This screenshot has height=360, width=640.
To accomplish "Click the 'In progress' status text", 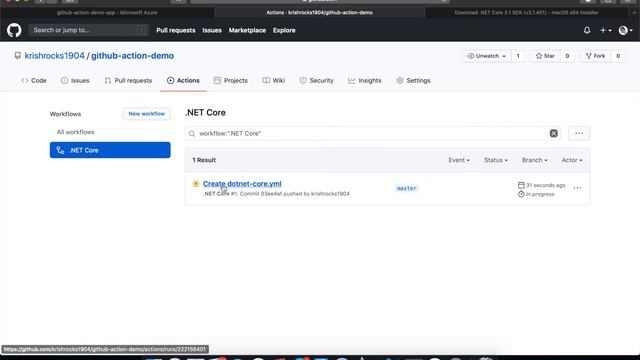I will pyautogui.click(x=540, y=194).
